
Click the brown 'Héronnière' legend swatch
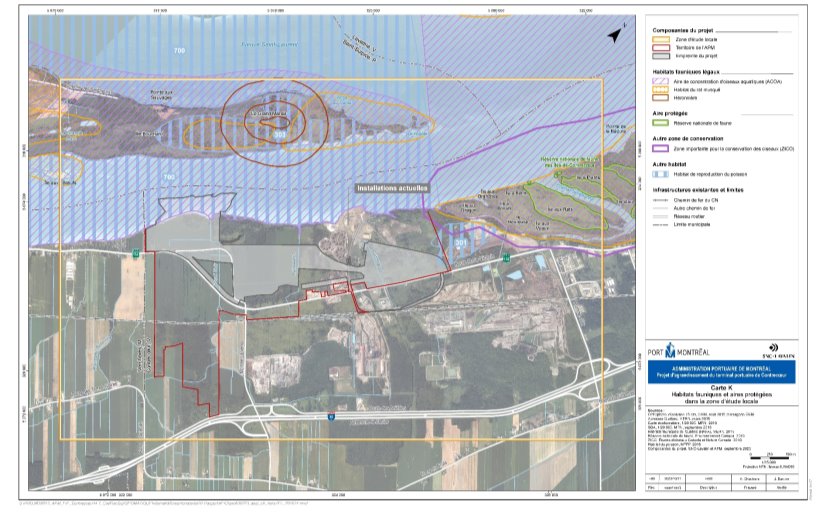pos(661,97)
